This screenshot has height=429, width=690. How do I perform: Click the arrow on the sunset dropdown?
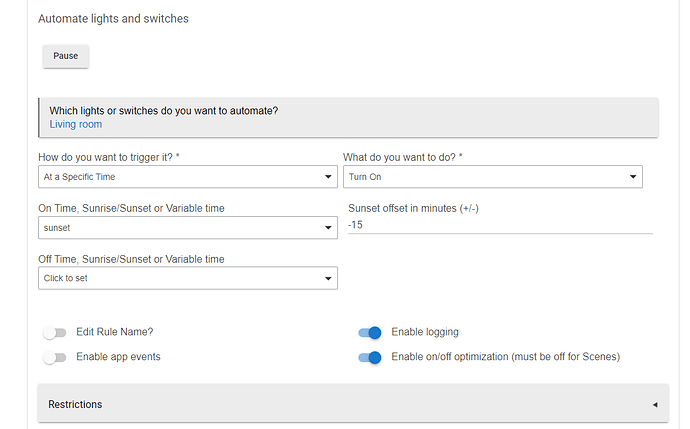[329, 229]
